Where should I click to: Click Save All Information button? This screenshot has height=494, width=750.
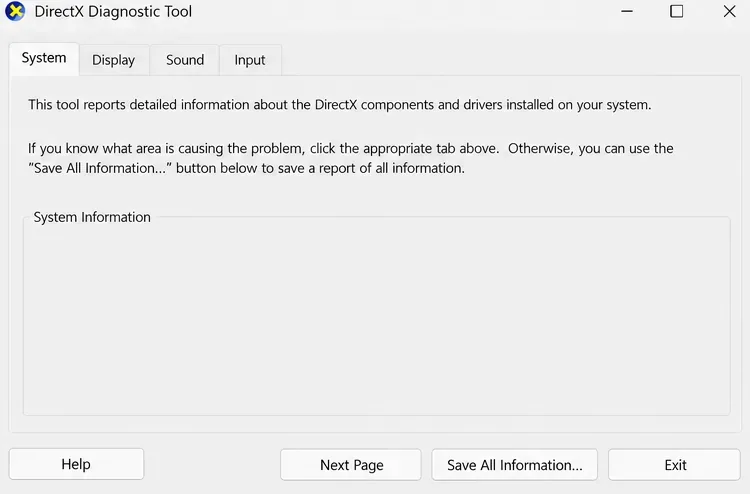click(515, 465)
